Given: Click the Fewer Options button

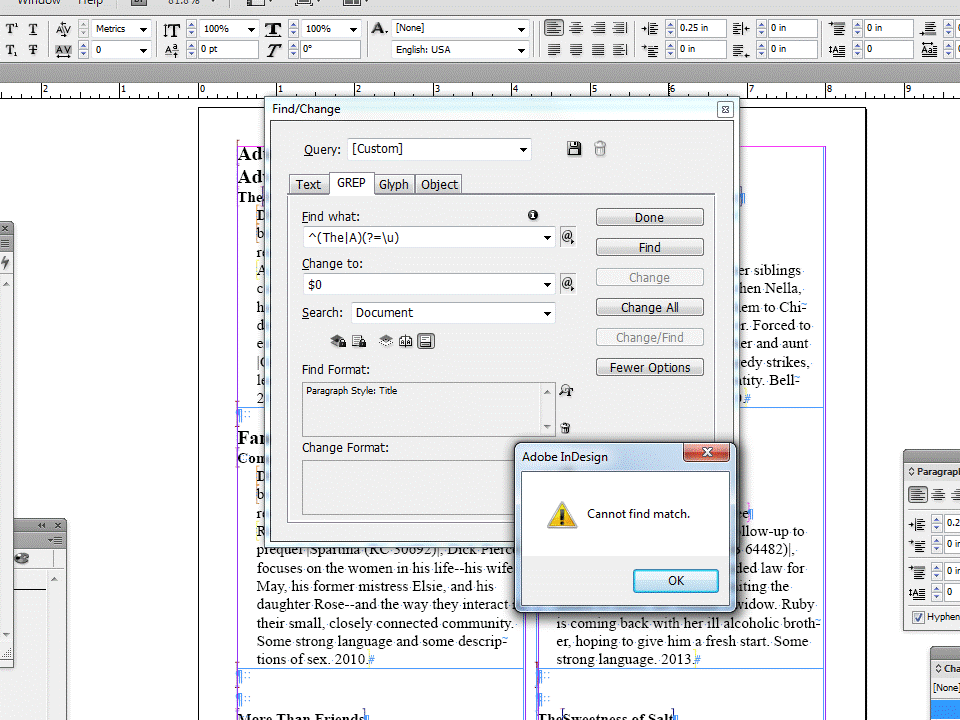Looking at the screenshot, I should pyautogui.click(x=650, y=367).
